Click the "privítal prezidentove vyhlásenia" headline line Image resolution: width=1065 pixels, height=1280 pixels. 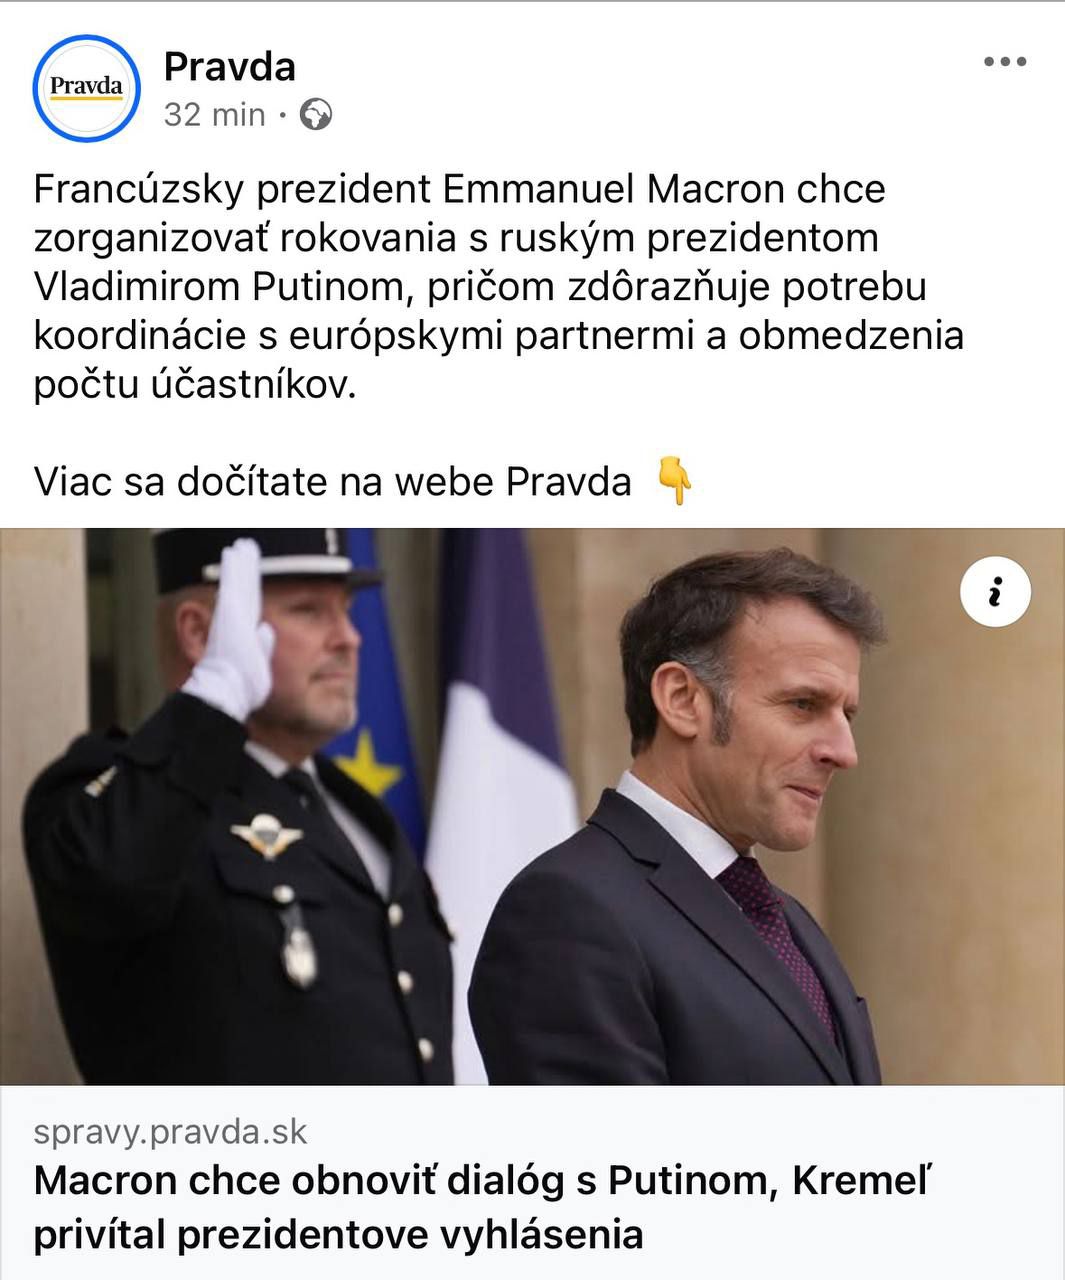point(338,1235)
